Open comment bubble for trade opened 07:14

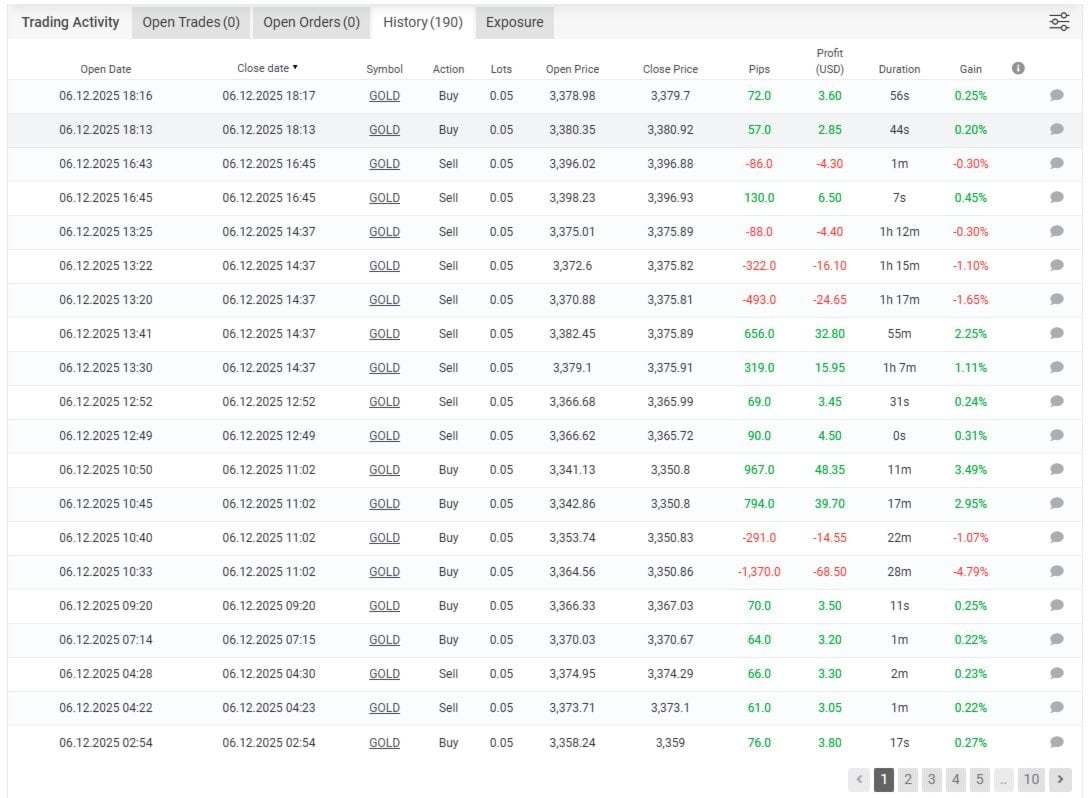[1057, 640]
